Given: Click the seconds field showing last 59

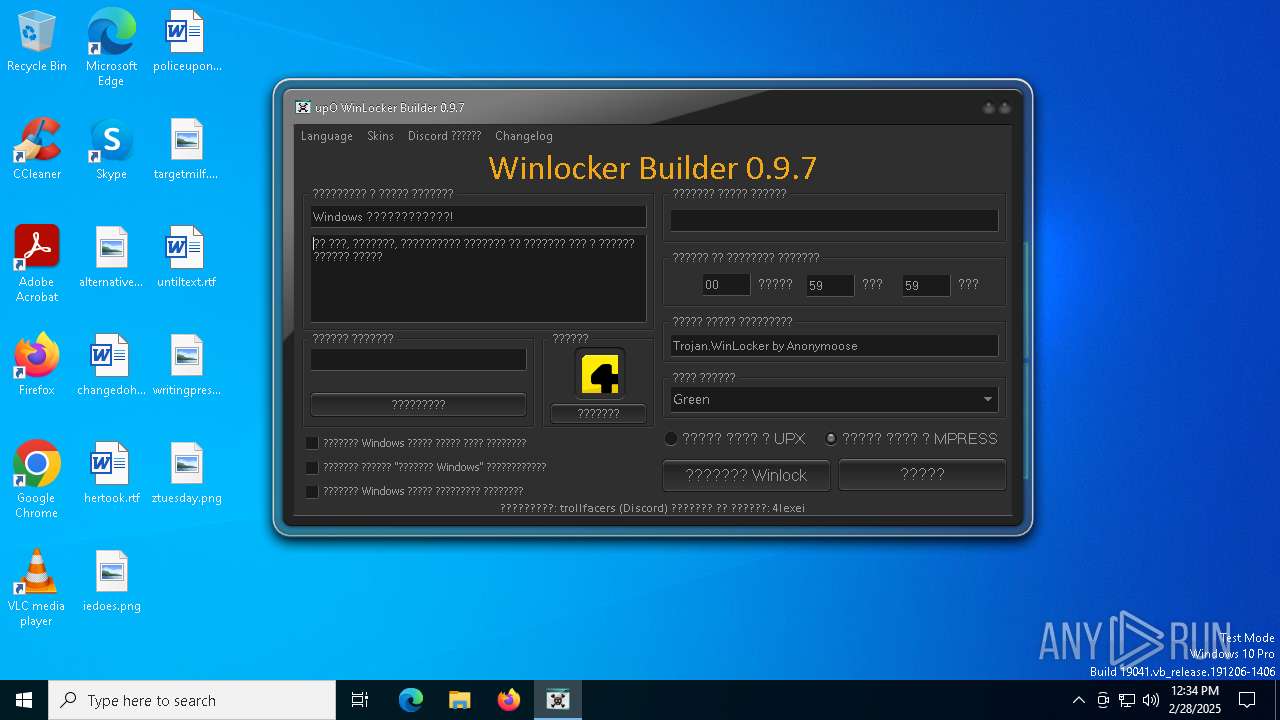Looking at the screenshot, I should click(926, 285).
